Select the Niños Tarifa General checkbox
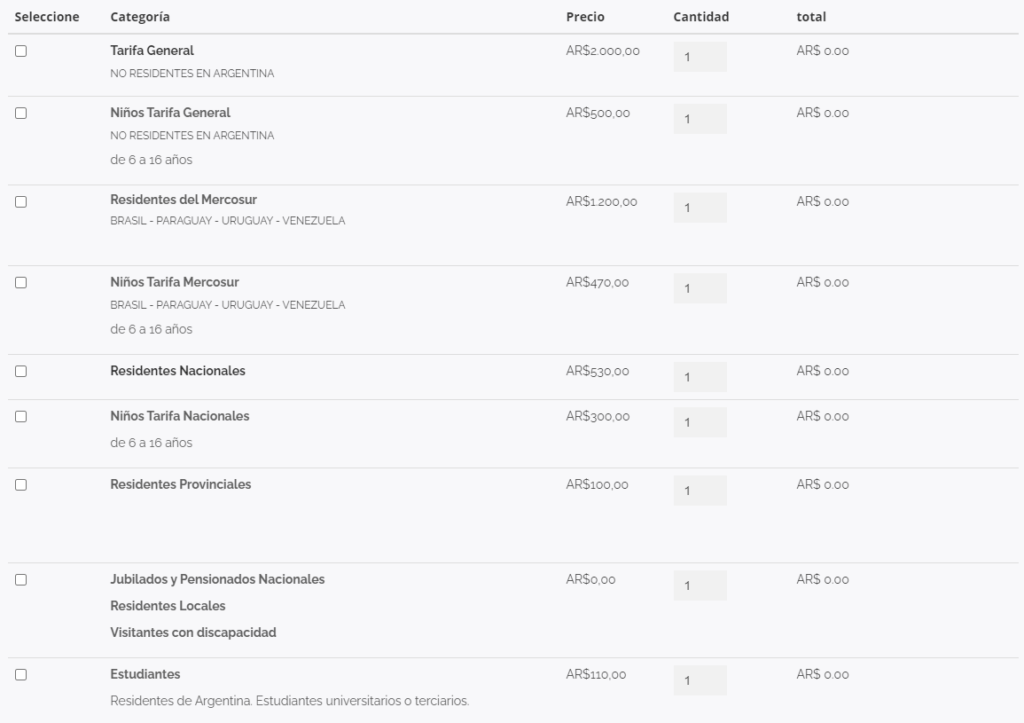The image size is (1024, 723). [21, 113]
